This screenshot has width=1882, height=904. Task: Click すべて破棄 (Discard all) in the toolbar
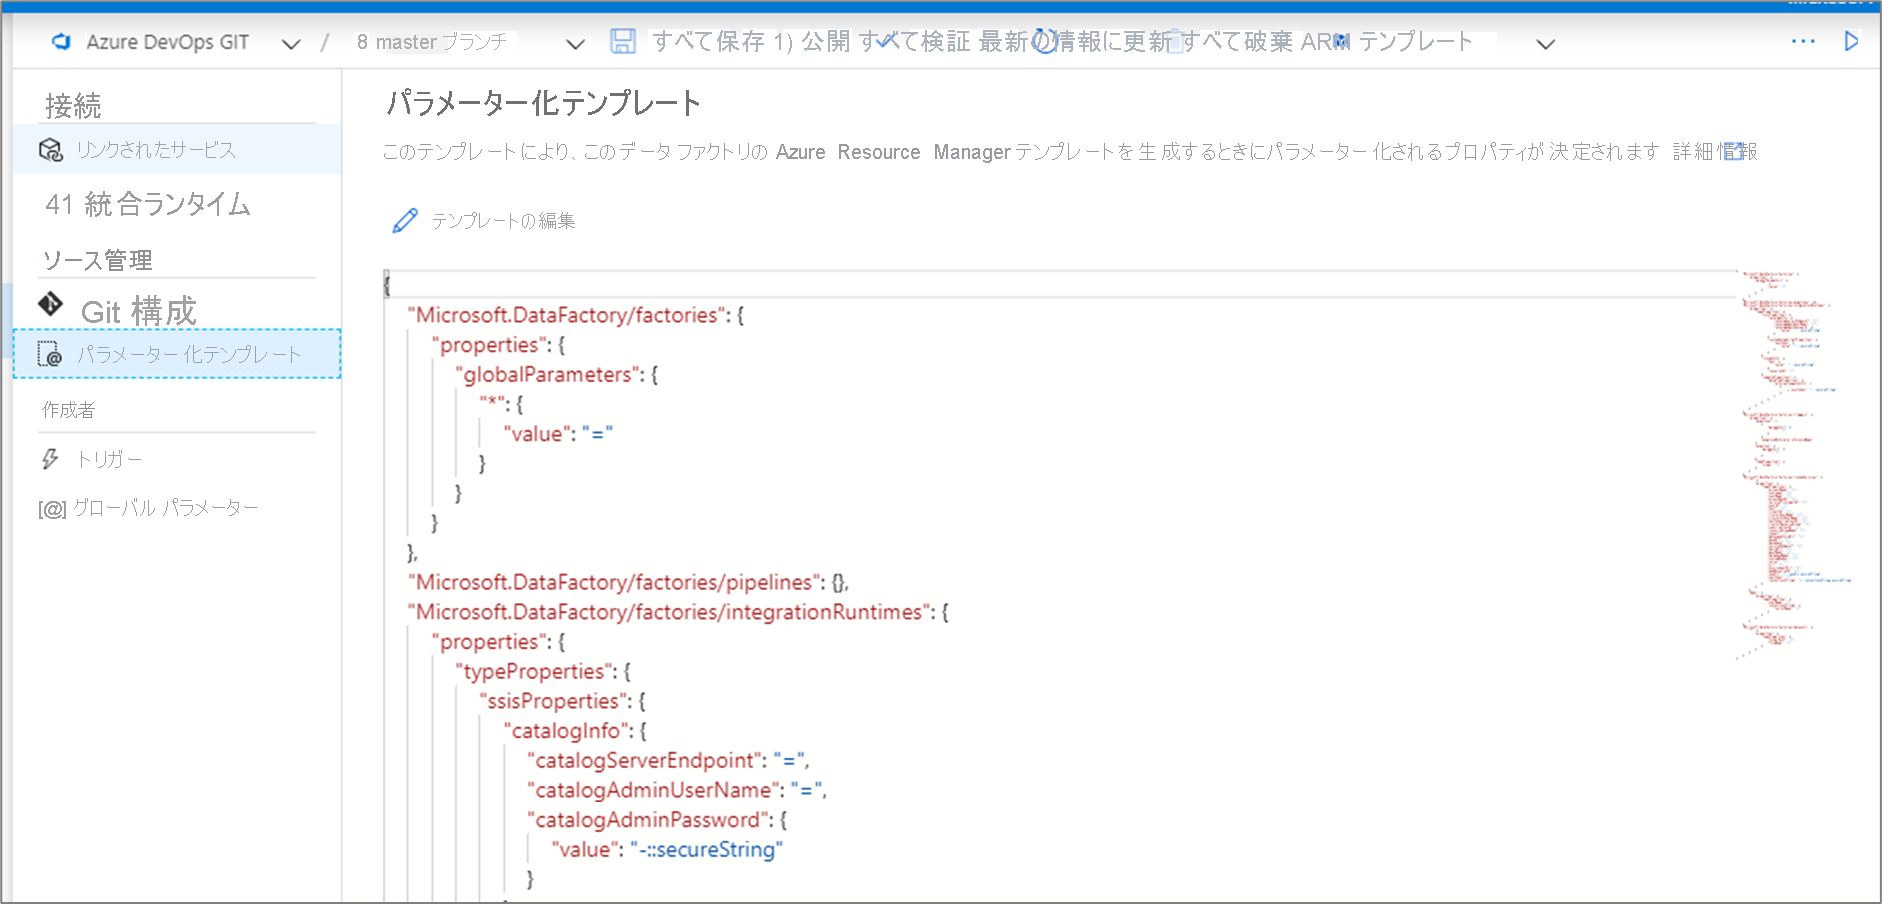[x=1236, y=41]
